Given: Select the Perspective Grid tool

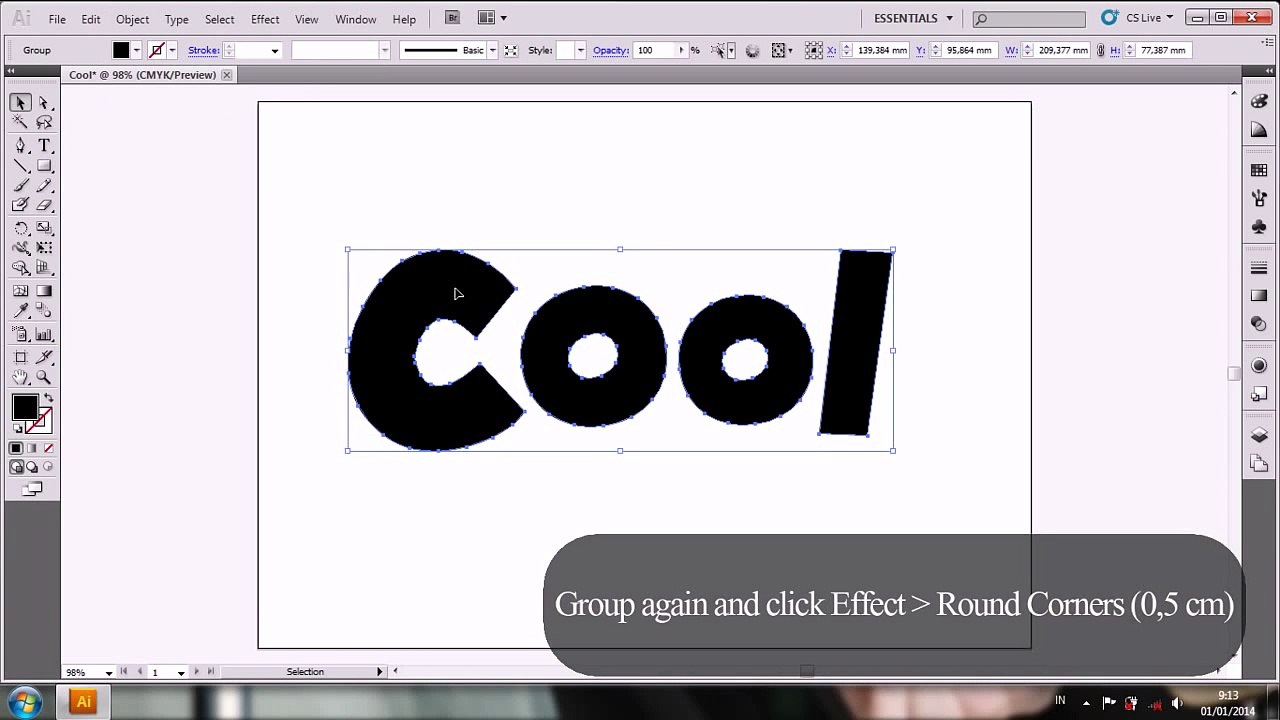Looking at the screenshot, I should click(x=44, y=268).
